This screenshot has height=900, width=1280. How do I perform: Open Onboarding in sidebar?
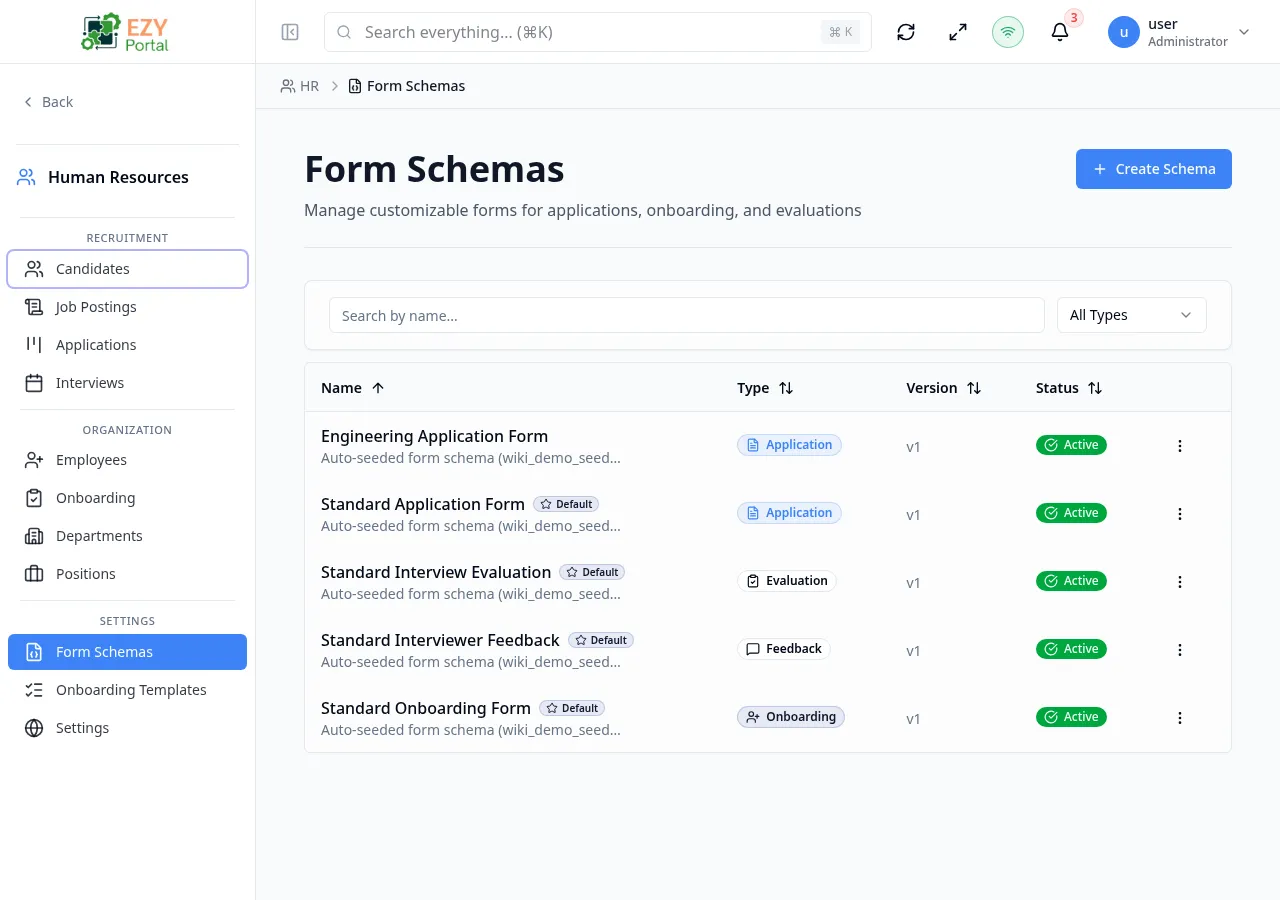(x=127, y=498)
